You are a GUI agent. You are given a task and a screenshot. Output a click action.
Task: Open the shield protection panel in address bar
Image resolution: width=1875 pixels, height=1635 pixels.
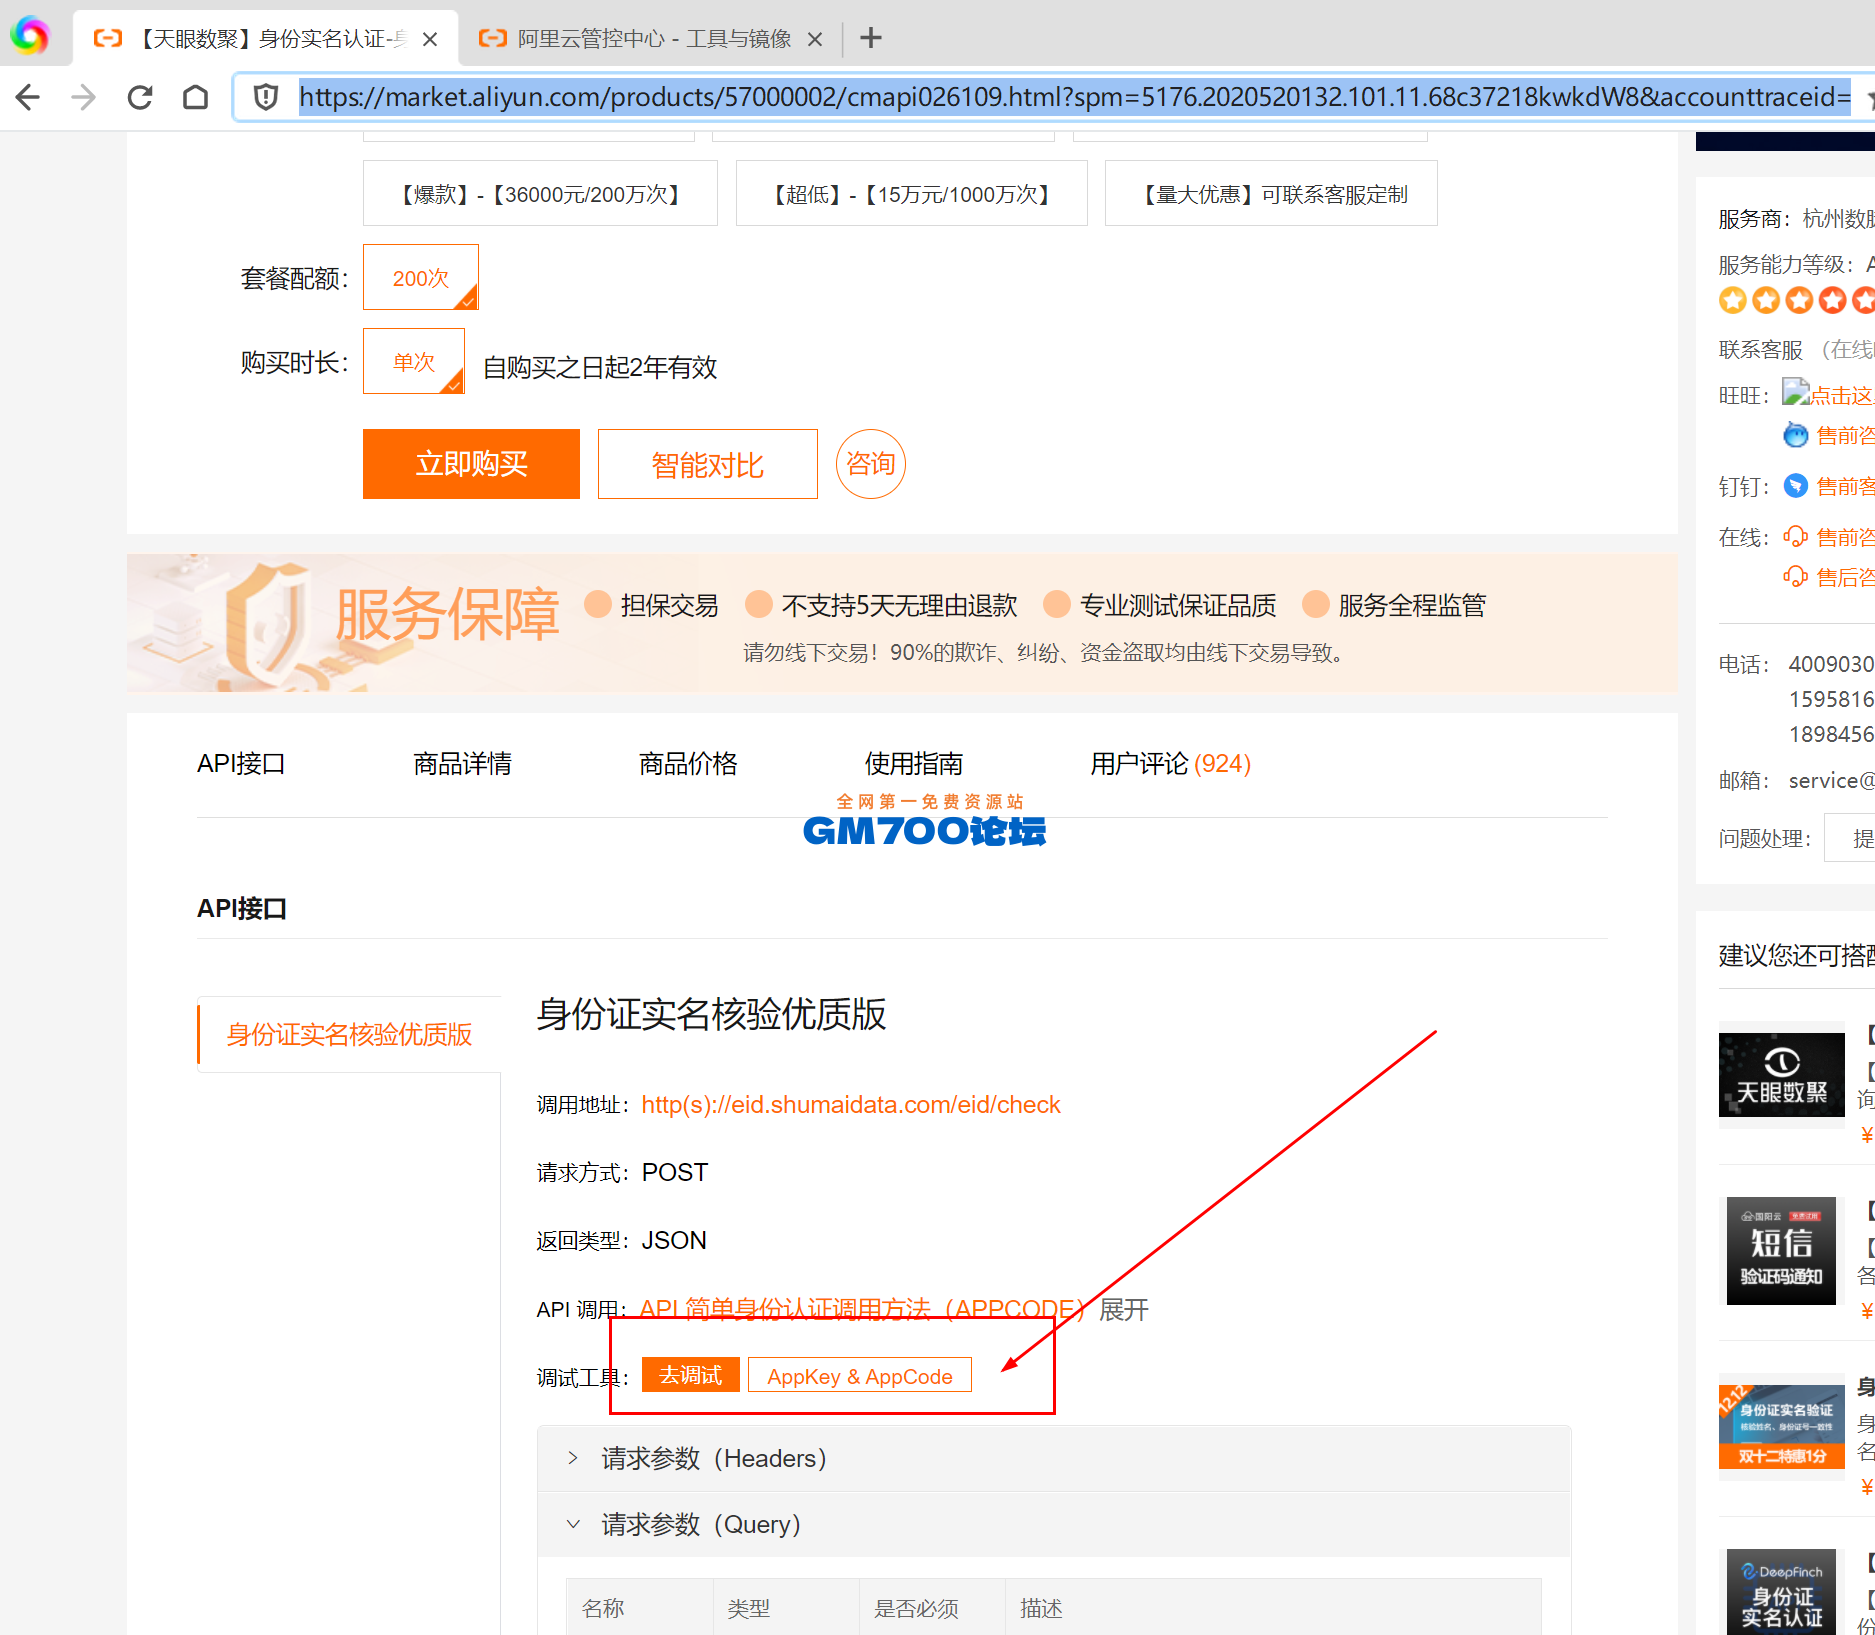click(265, 97)
